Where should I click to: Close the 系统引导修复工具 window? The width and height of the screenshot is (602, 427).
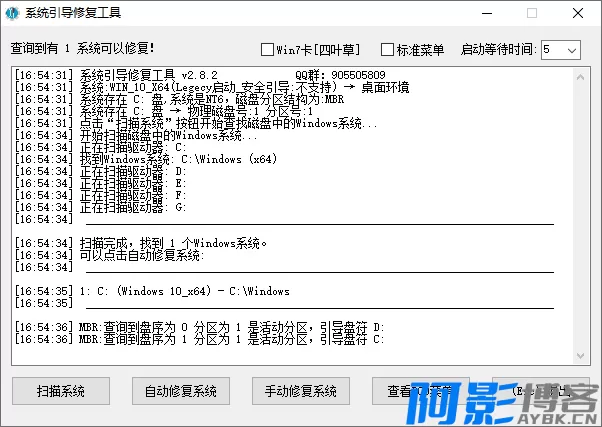coord(578,13)
